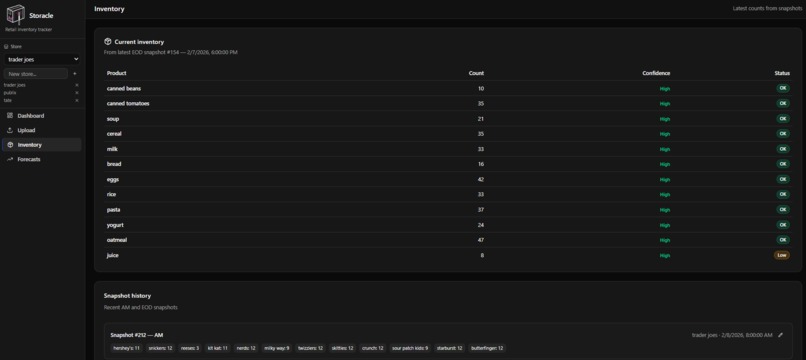Select trader joes in the store list
The height and width of the screenshot is (360, 806).
[14, 85]
